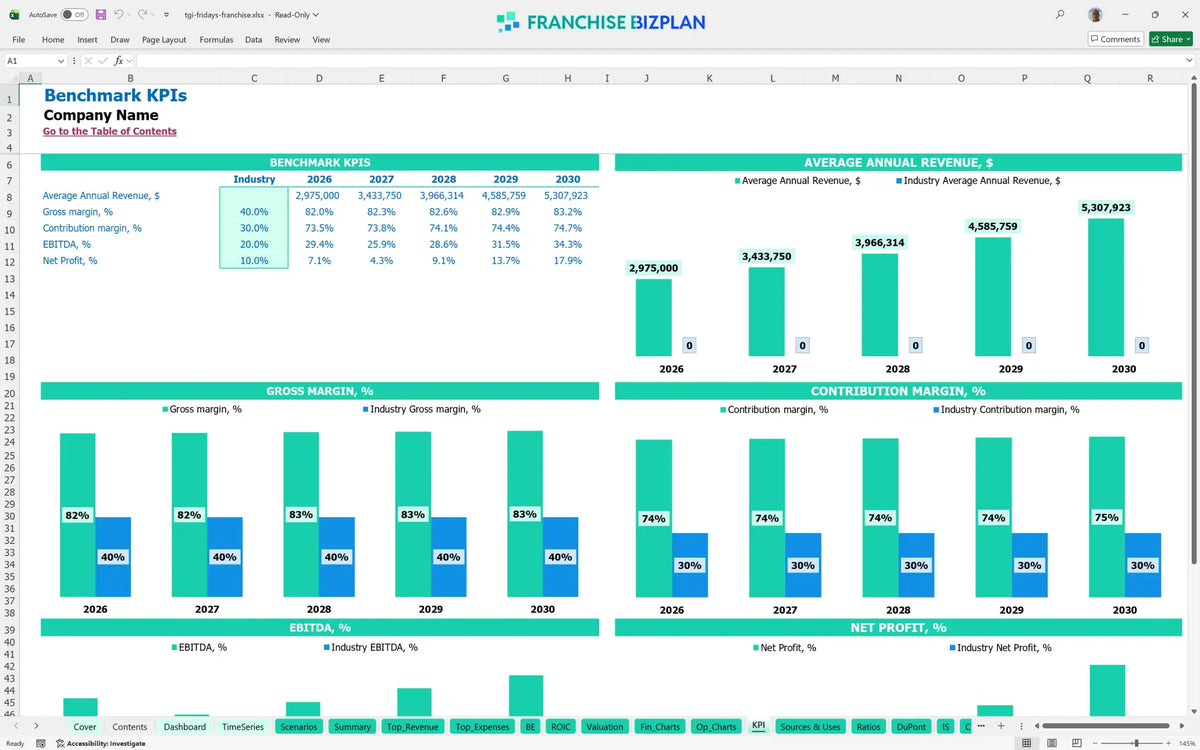Open the Review ribbon tab
The width and height of the screenshot is (1200, 750).
(x=287, y=40)
